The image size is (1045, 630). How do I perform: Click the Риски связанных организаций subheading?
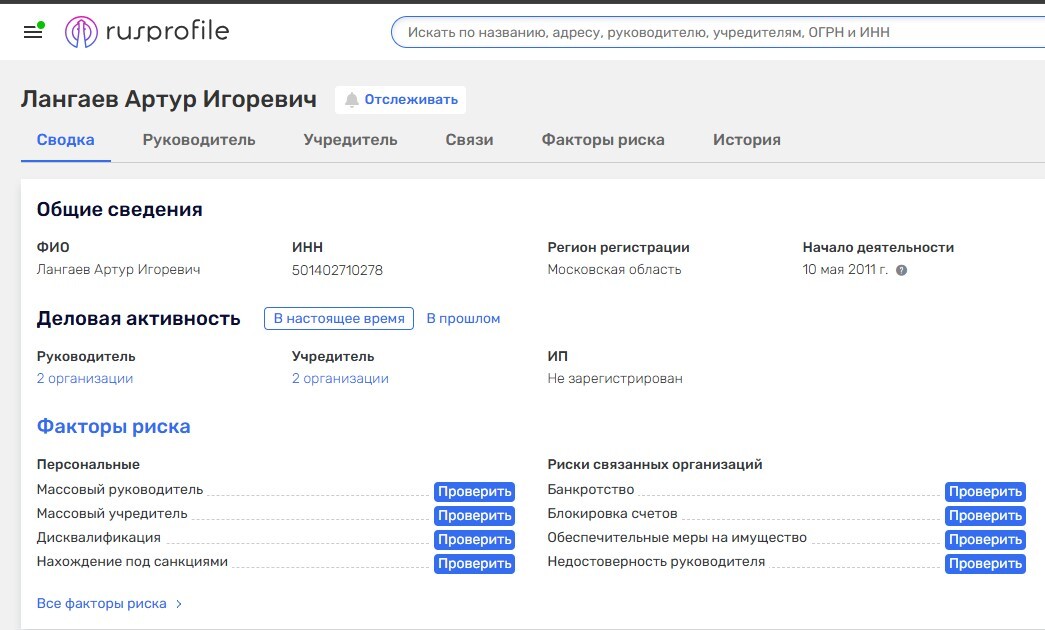click(654, 465)
